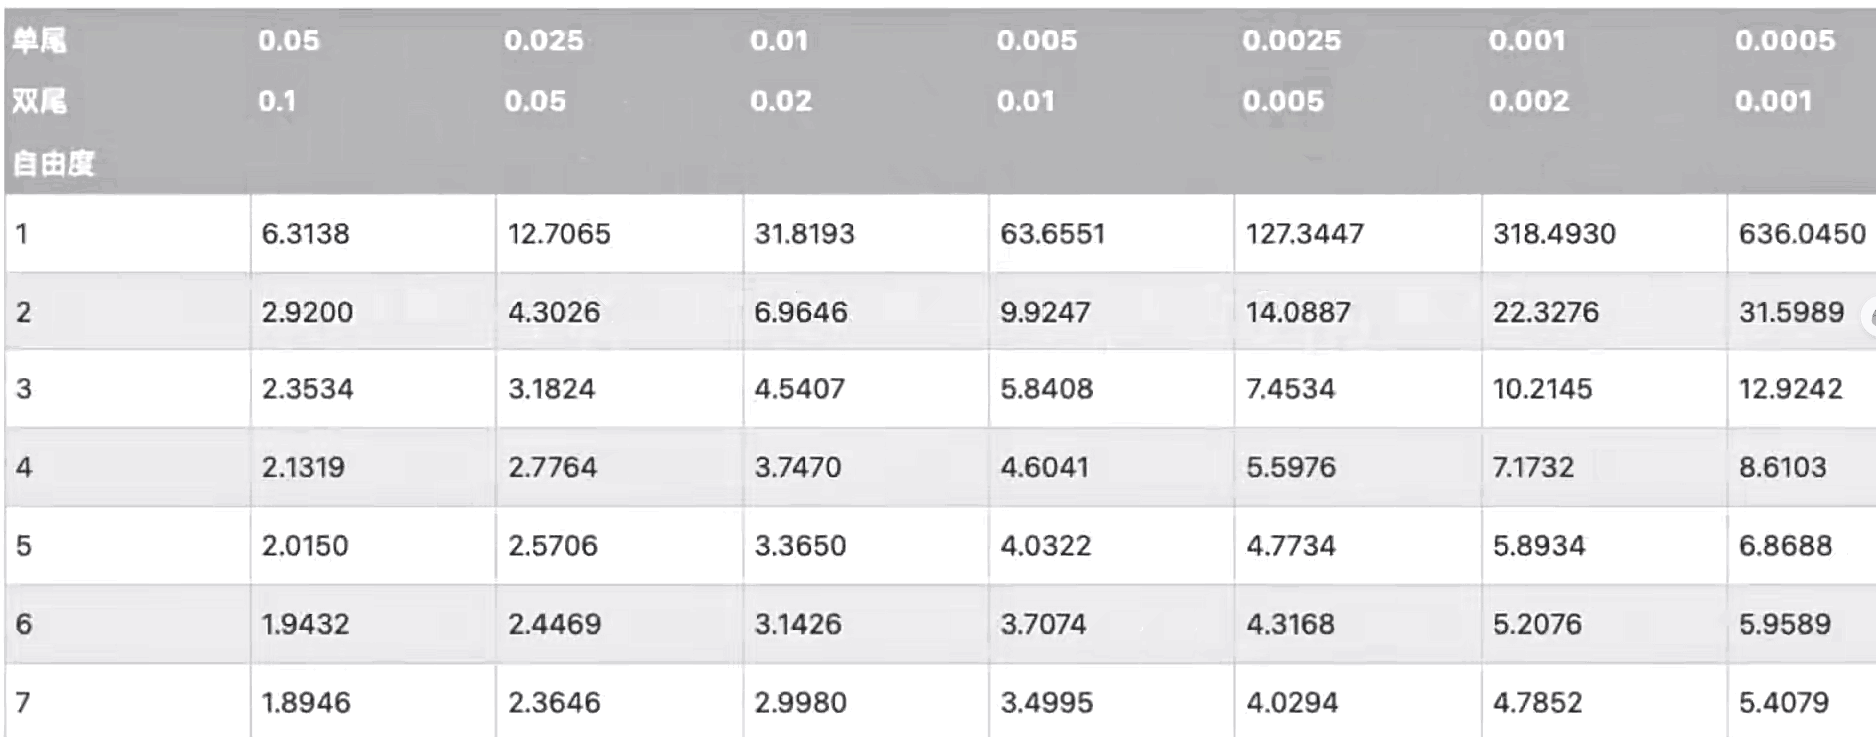Select cell value 3.3650
The width and height of the screenshot is (1876, 737).
tap(800, 546)
